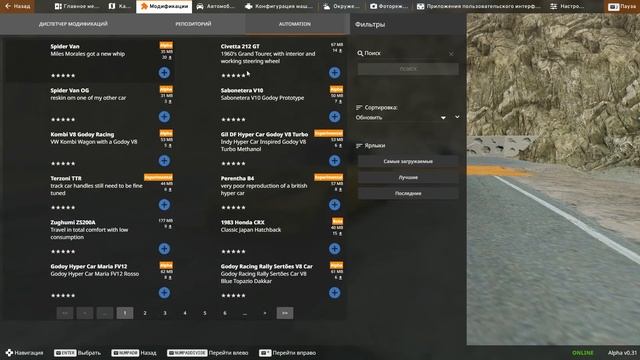Click the Пауза button

pyautogui.click(x=622, y=7)
